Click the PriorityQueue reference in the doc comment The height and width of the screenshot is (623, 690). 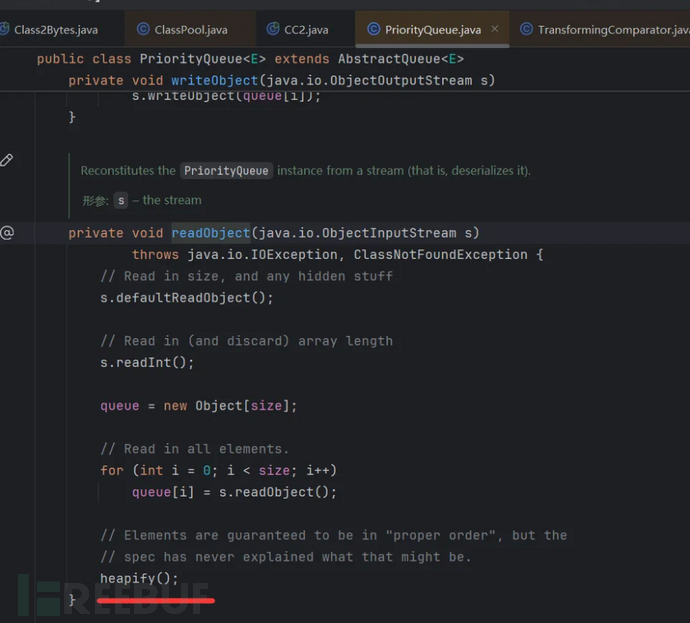point(226,171)
